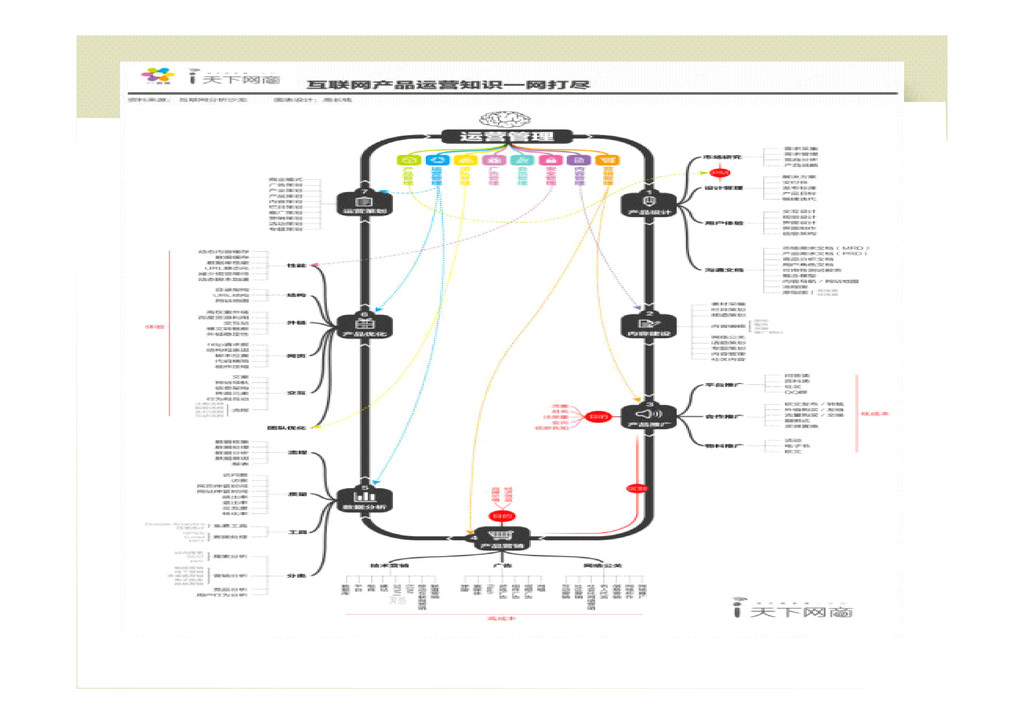1024x724 pixels.
Task: Click the brain illustration above 运营管理
Action: (505, 119)
